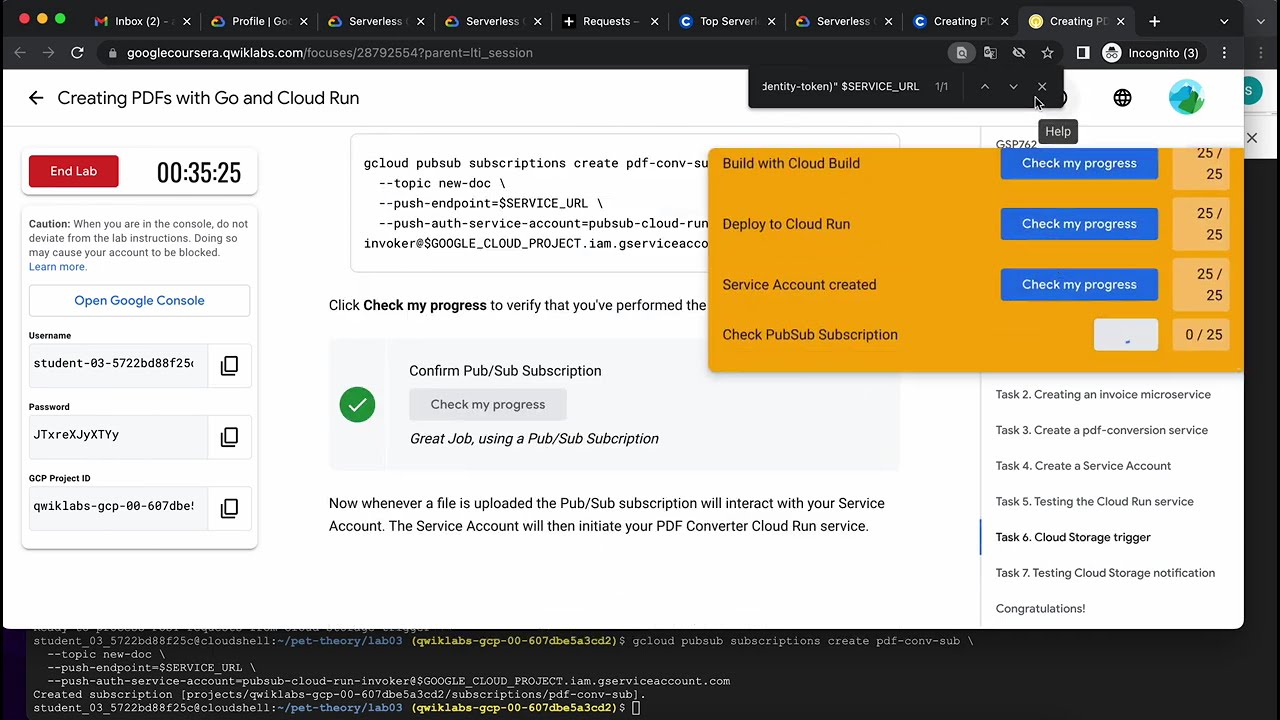The image size is (1280, 720).
Task: Open the Incognito (3) indicator
Action: (1150, 53)
